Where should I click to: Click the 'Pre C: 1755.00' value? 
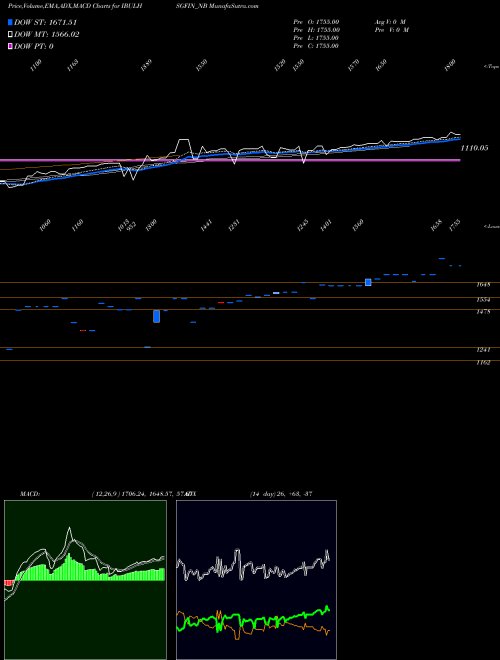pos(316,46)
